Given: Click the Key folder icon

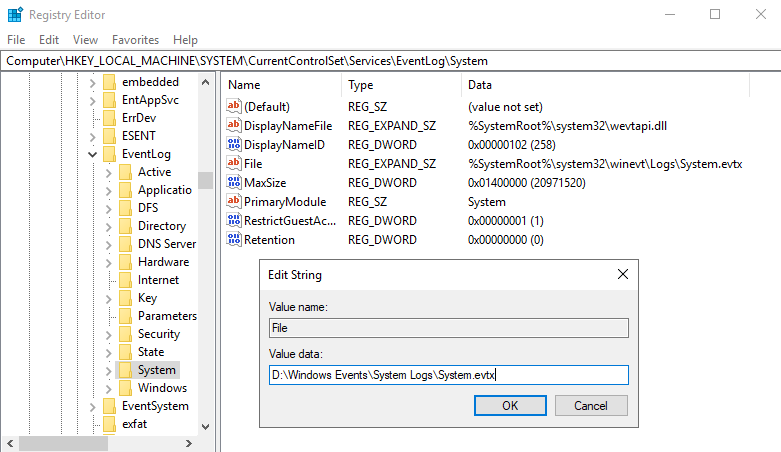Looking at the screenshot, I should click(125, 298).
